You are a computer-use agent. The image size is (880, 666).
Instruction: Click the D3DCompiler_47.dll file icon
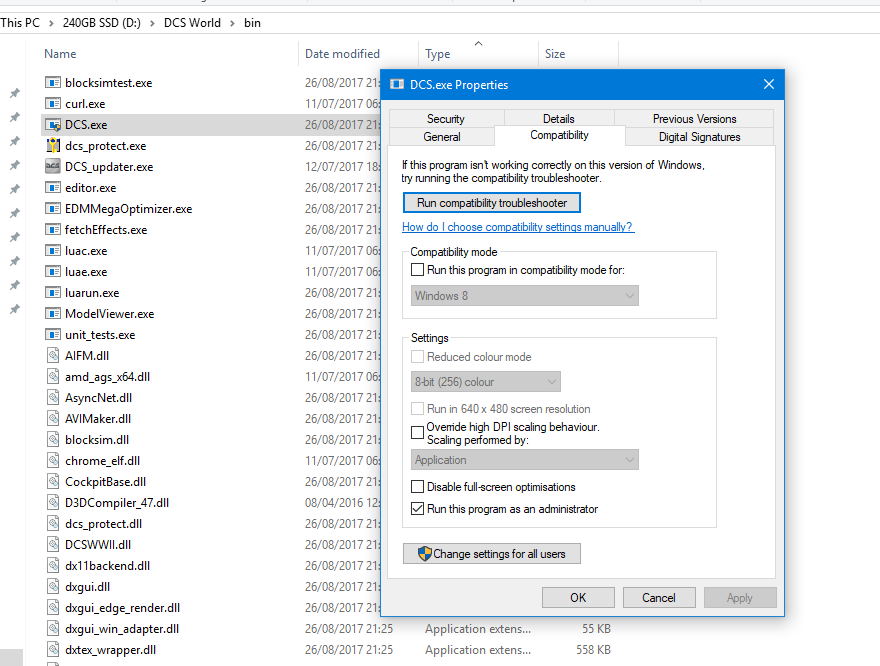[x=53, y=503]
